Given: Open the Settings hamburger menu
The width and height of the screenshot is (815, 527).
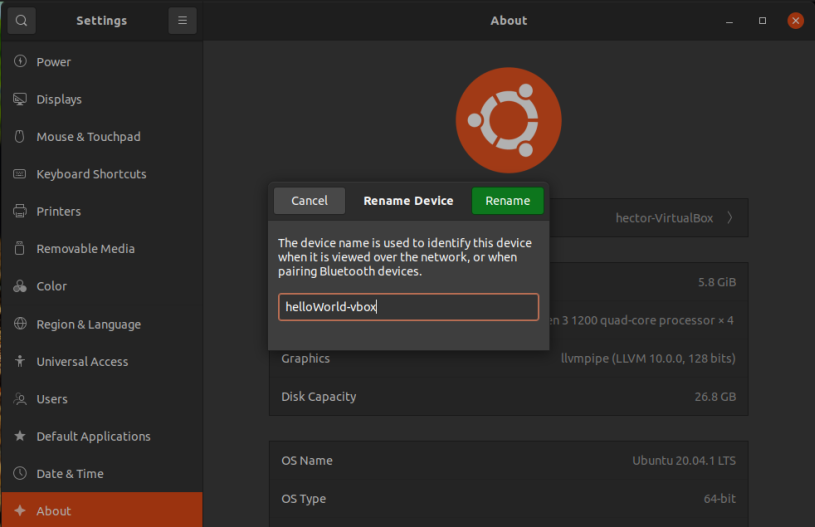Looking at the screenshot, I should [182, 20].
